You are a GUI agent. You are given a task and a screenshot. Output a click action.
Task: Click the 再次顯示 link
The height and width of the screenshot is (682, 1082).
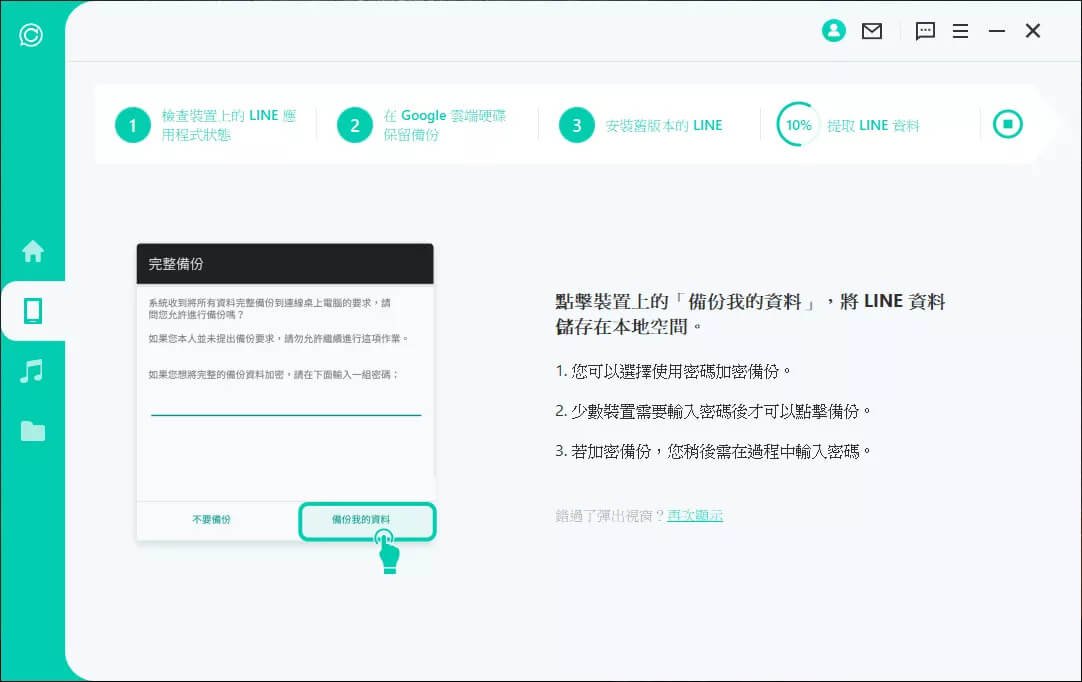click(695, 516)
